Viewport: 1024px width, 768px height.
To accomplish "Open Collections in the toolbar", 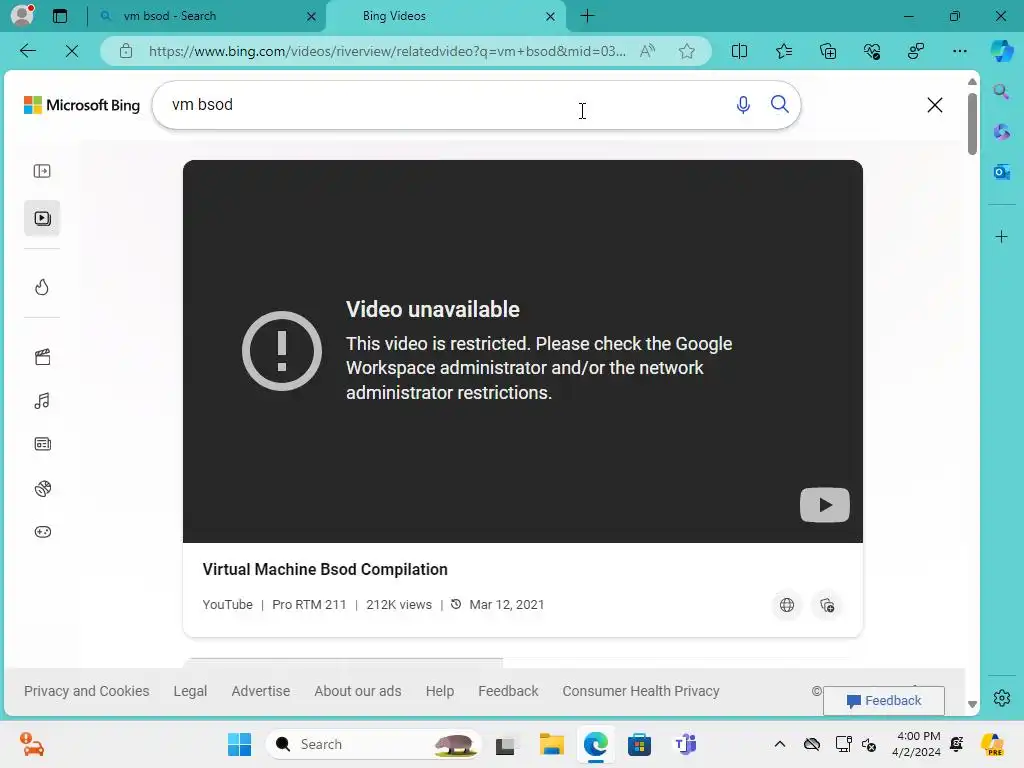I will click(x=827, y=51).
